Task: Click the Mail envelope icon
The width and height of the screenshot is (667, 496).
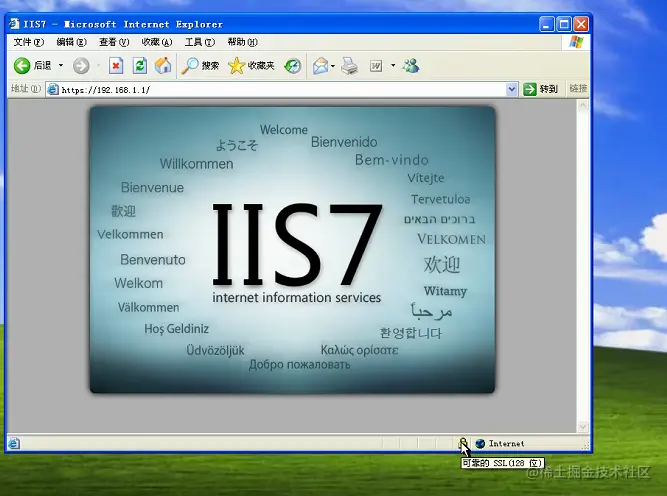Action: (320, 66)
